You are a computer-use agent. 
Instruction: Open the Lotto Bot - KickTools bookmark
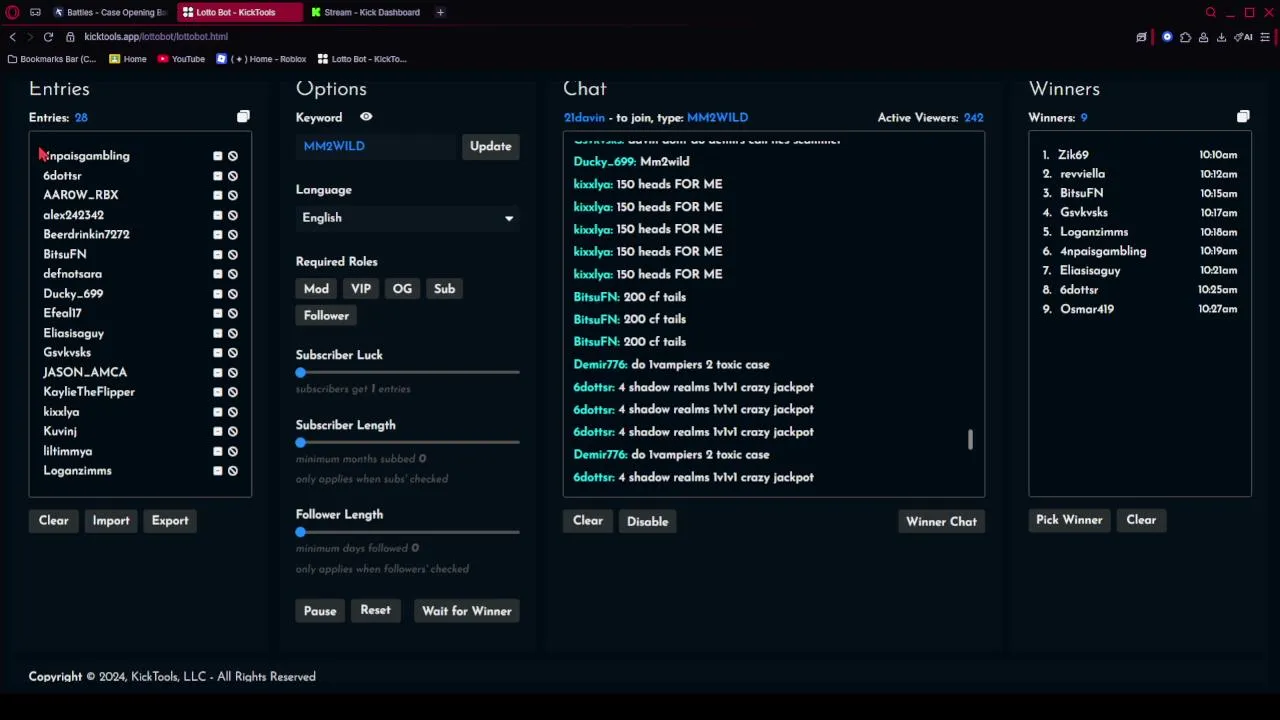click(362, 59)
